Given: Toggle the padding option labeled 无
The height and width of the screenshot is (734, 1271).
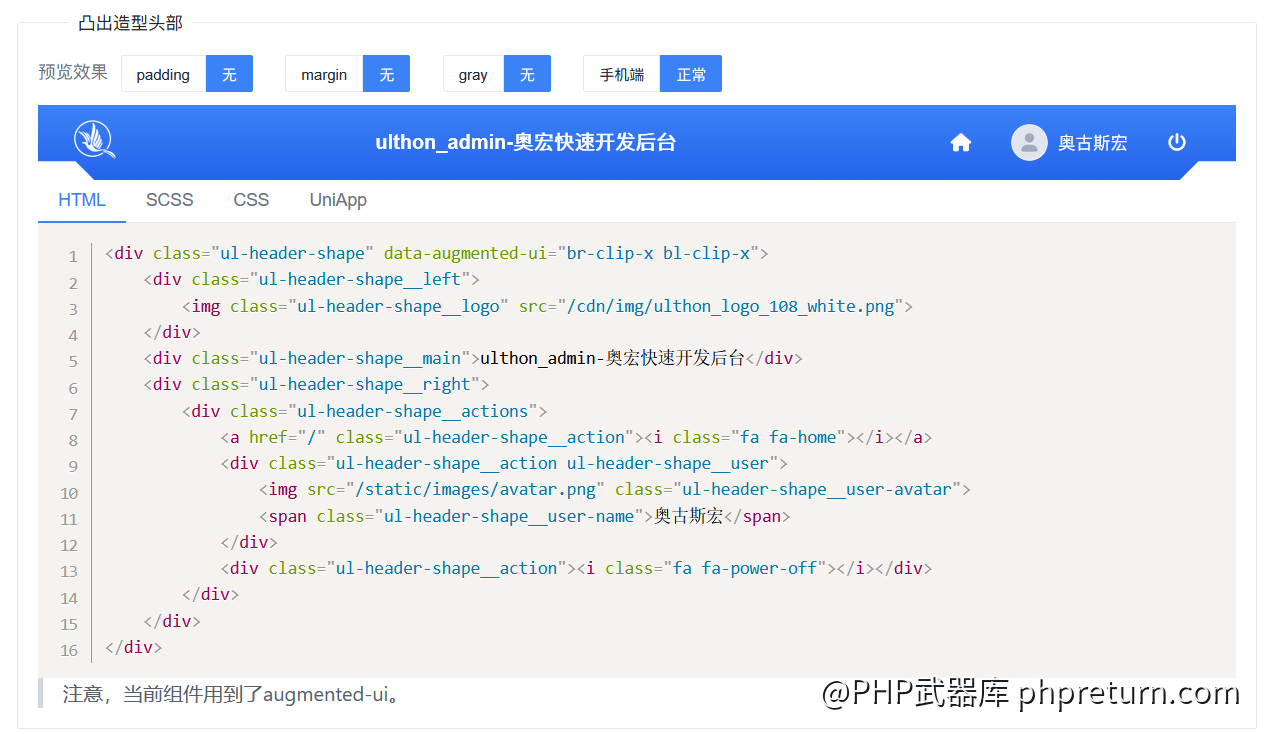Looking at the screenshot, I should pos(229,74).
